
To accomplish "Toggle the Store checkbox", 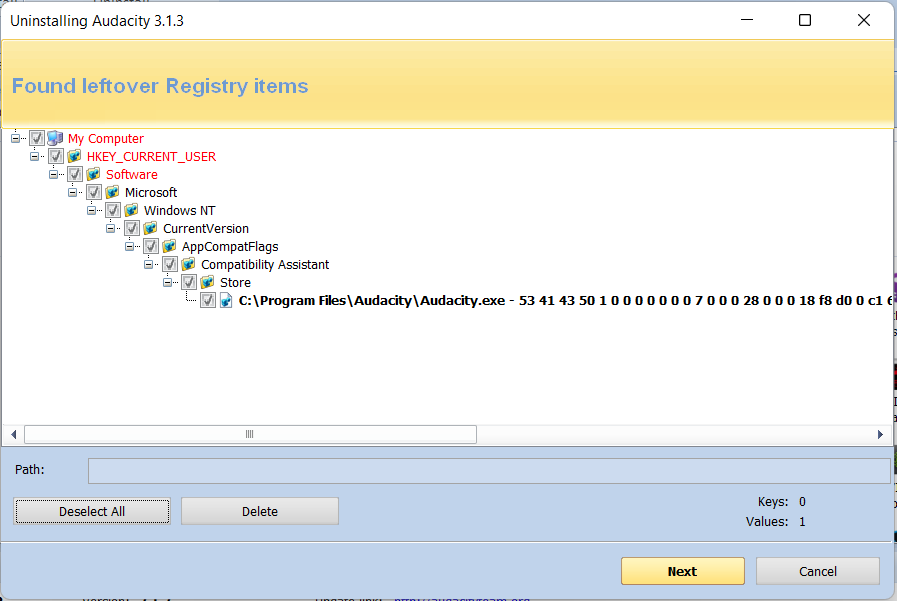I will 189,282.
